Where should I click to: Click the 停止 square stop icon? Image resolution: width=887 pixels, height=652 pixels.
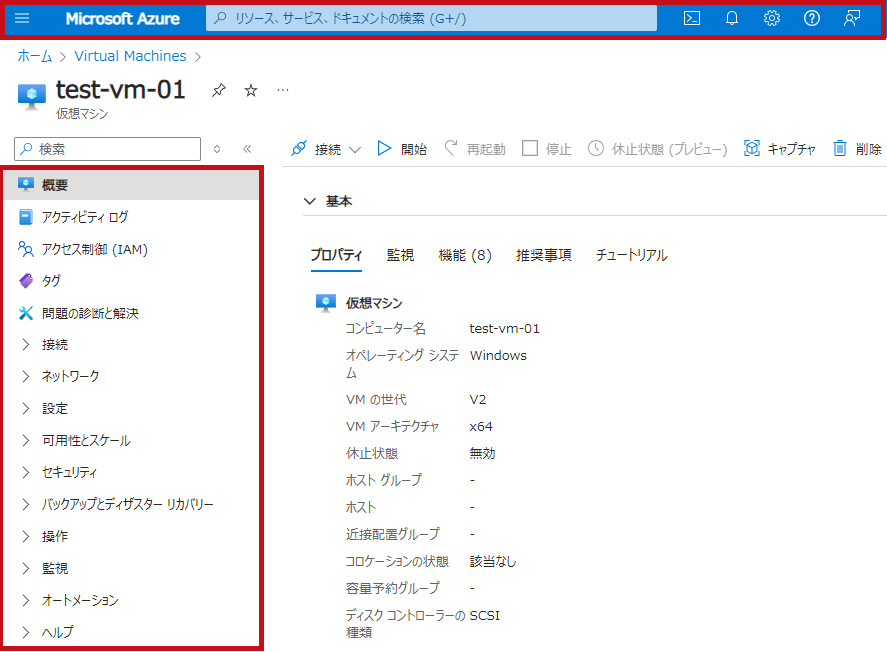tap(529, 148)
